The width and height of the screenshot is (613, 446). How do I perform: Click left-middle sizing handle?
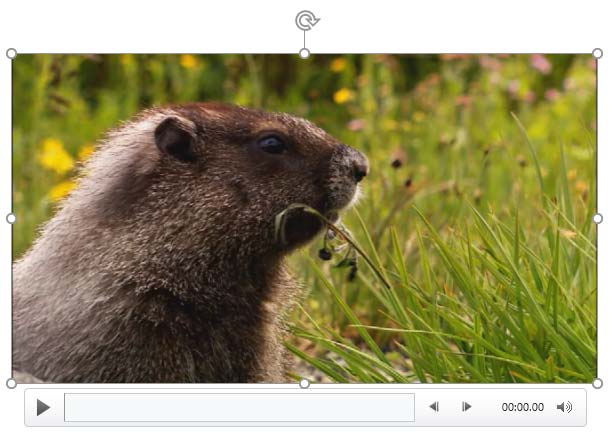(12, 219)
